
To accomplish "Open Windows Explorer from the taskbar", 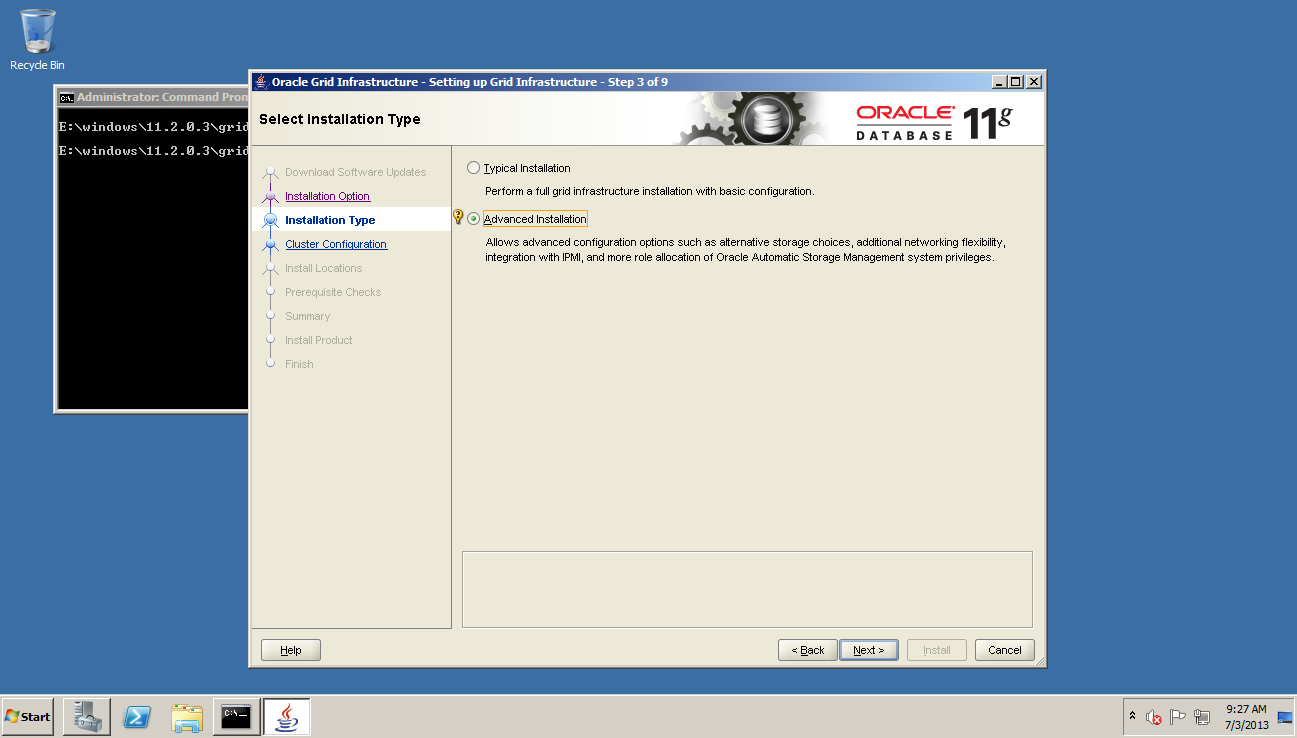I will [187, 717].
